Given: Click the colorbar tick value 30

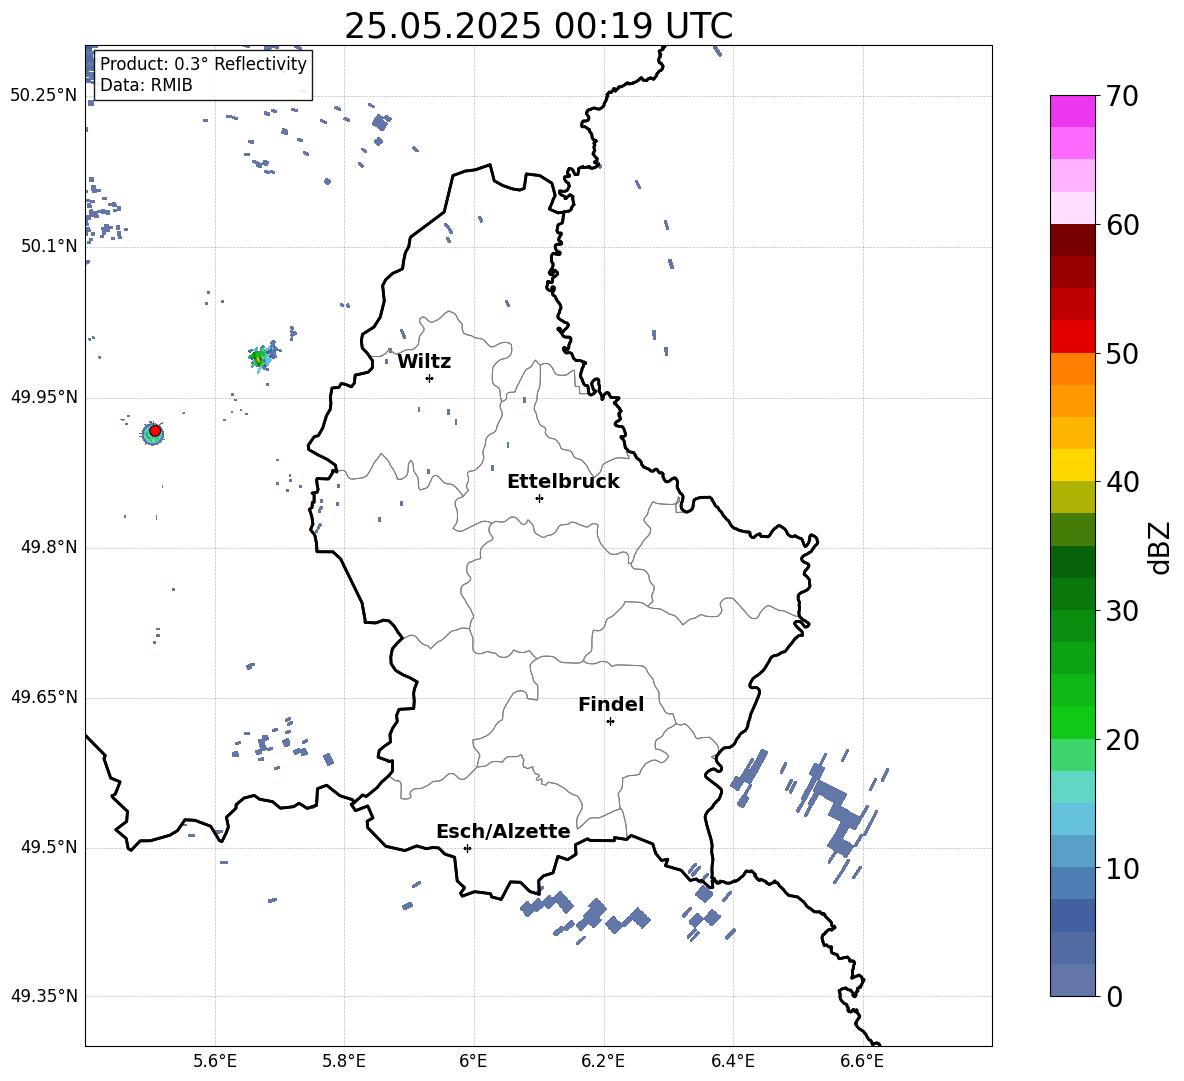Looking at the screenshot, I should pos(1122,611).
